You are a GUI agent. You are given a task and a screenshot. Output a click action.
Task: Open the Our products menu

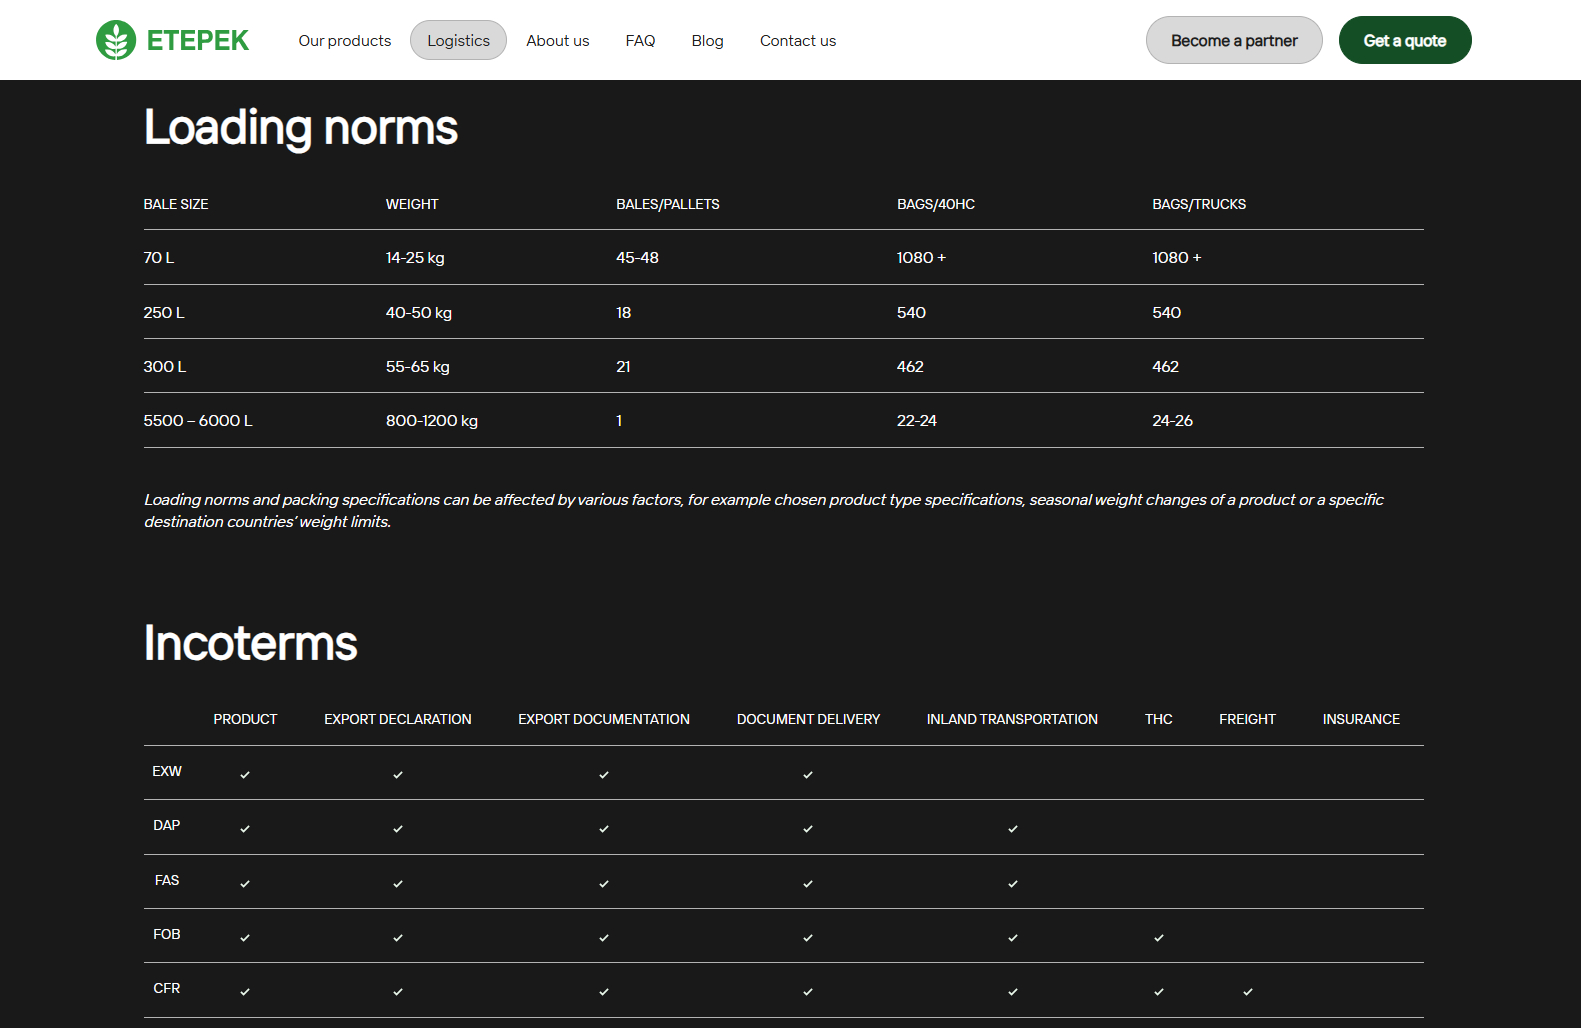345,41
